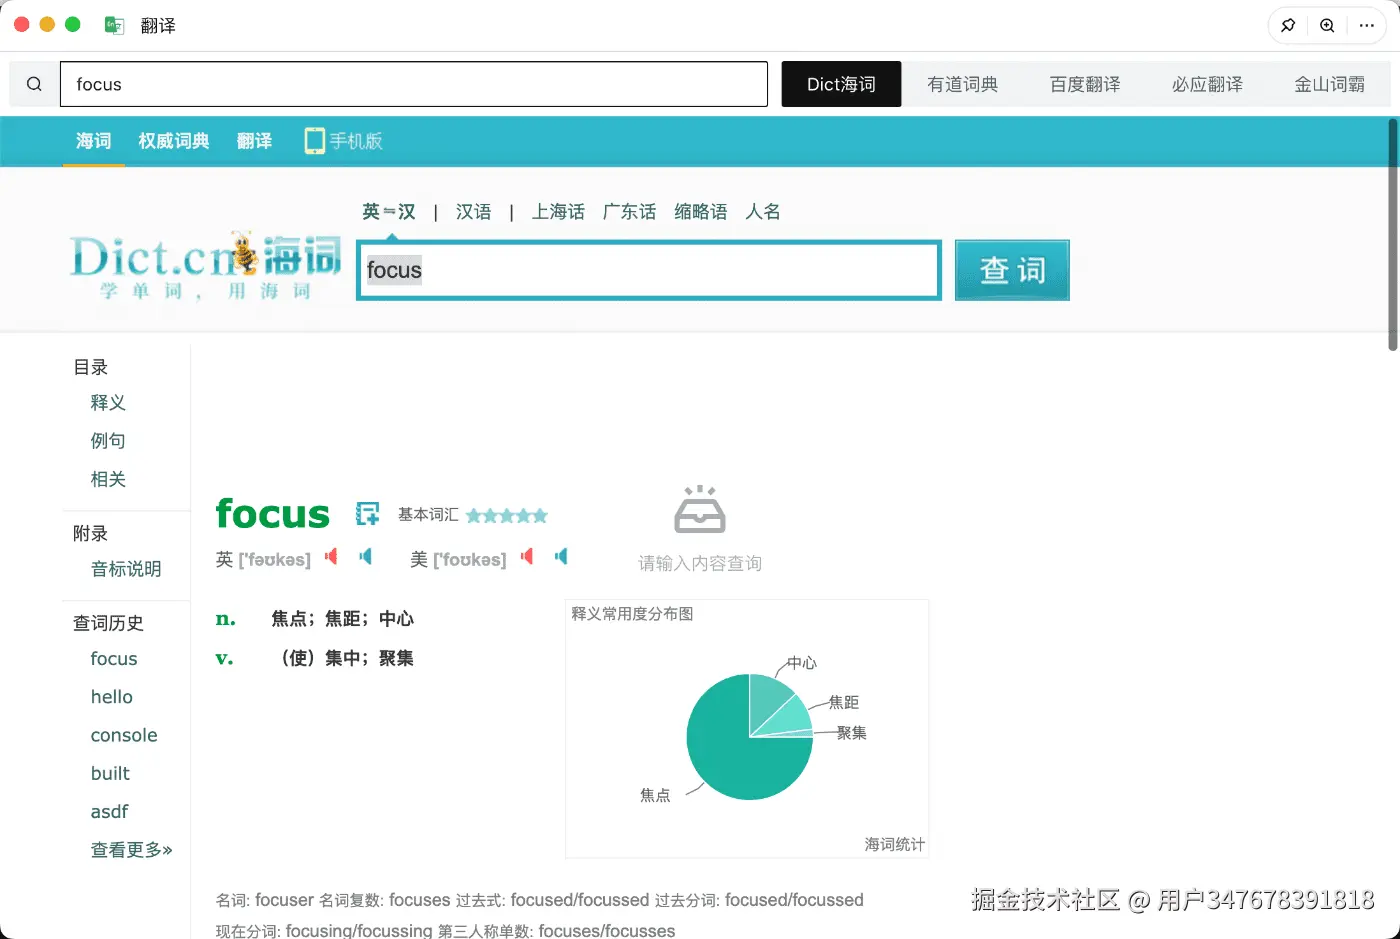This screenshot has height=939, width=1400.
Task: Jump to 例句 section in sidebar
Action: pyautogui.click(x=108, y=441)
